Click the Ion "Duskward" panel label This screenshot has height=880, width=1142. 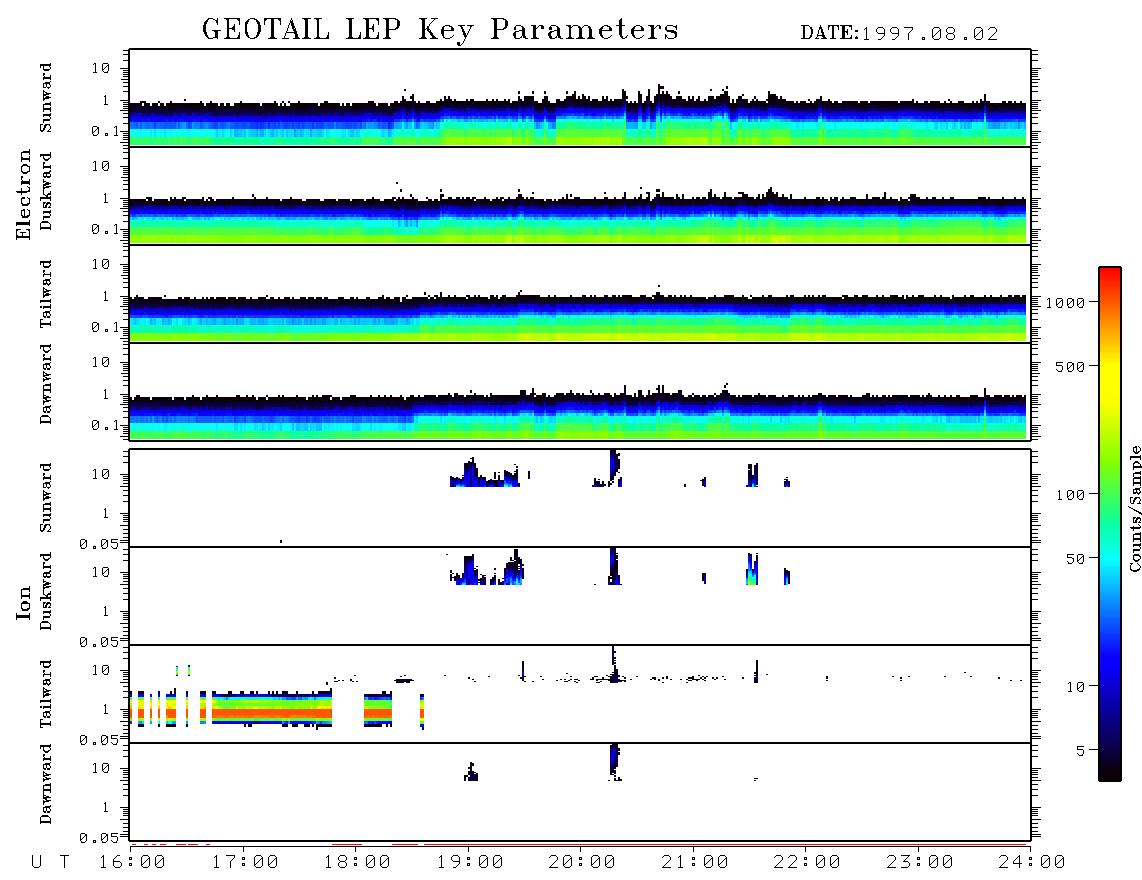[x=46, y=591]
